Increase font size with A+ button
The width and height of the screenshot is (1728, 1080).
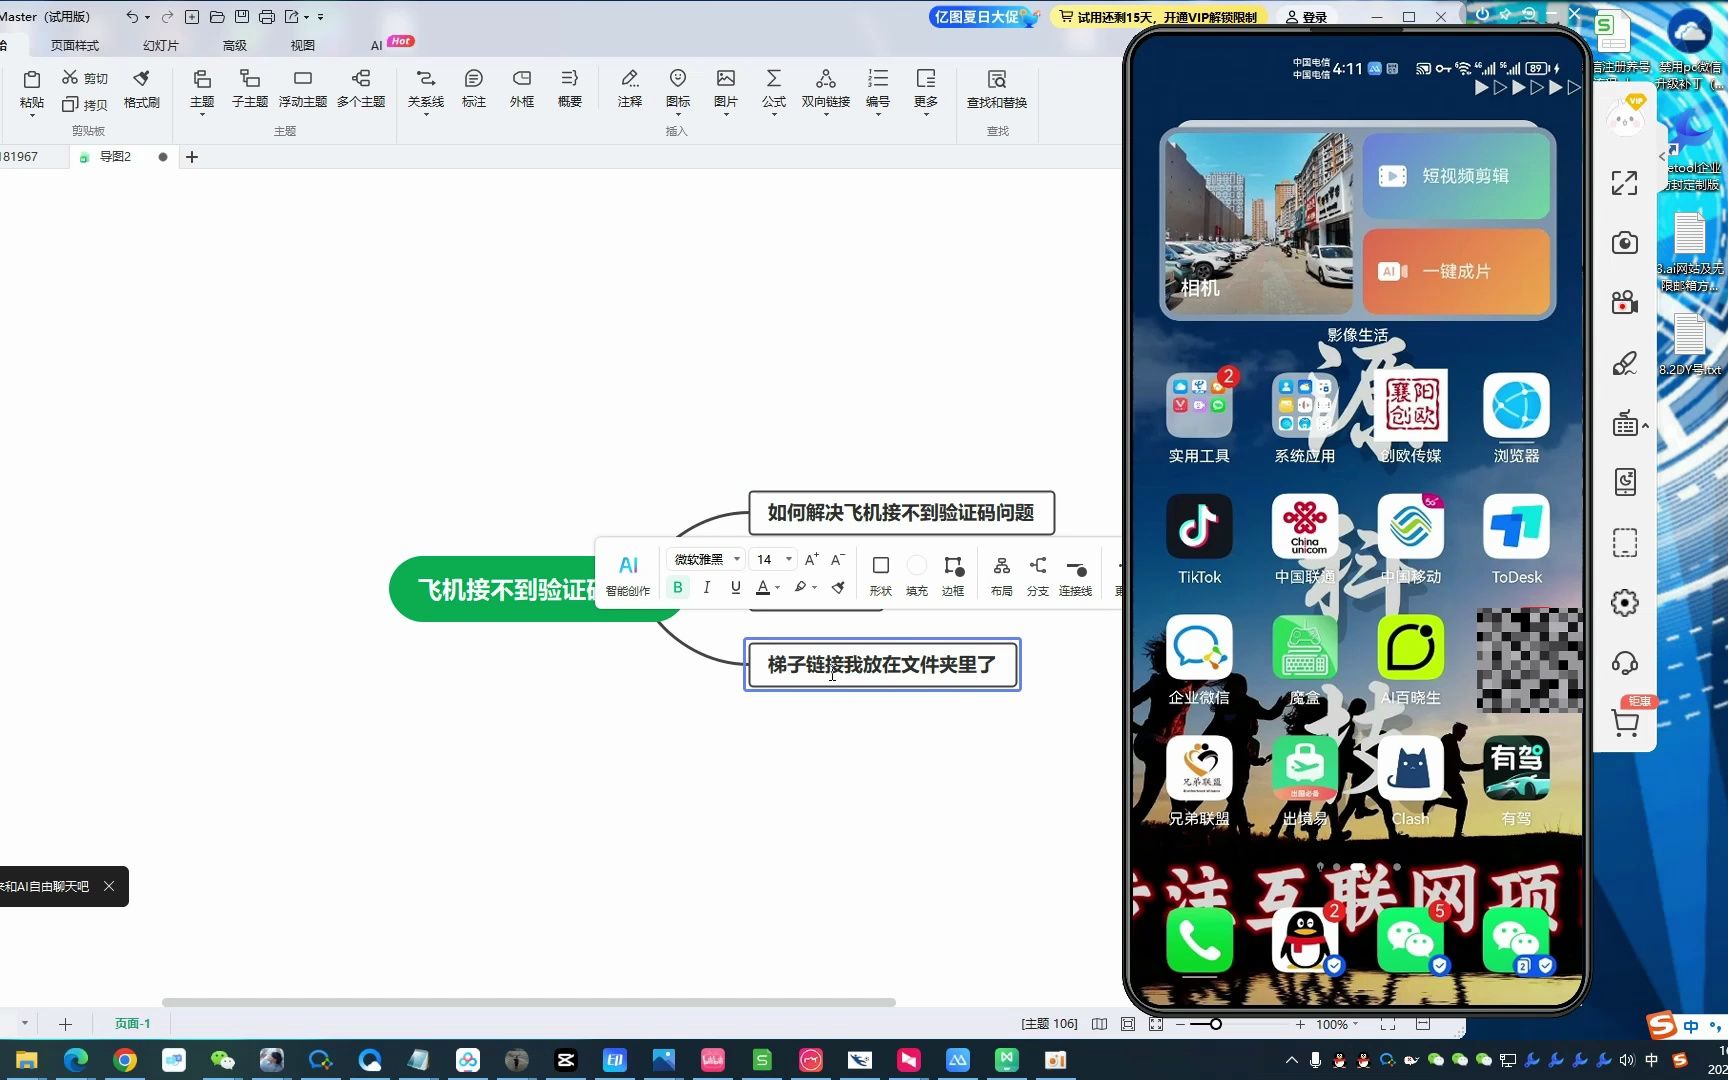(812, 559)
